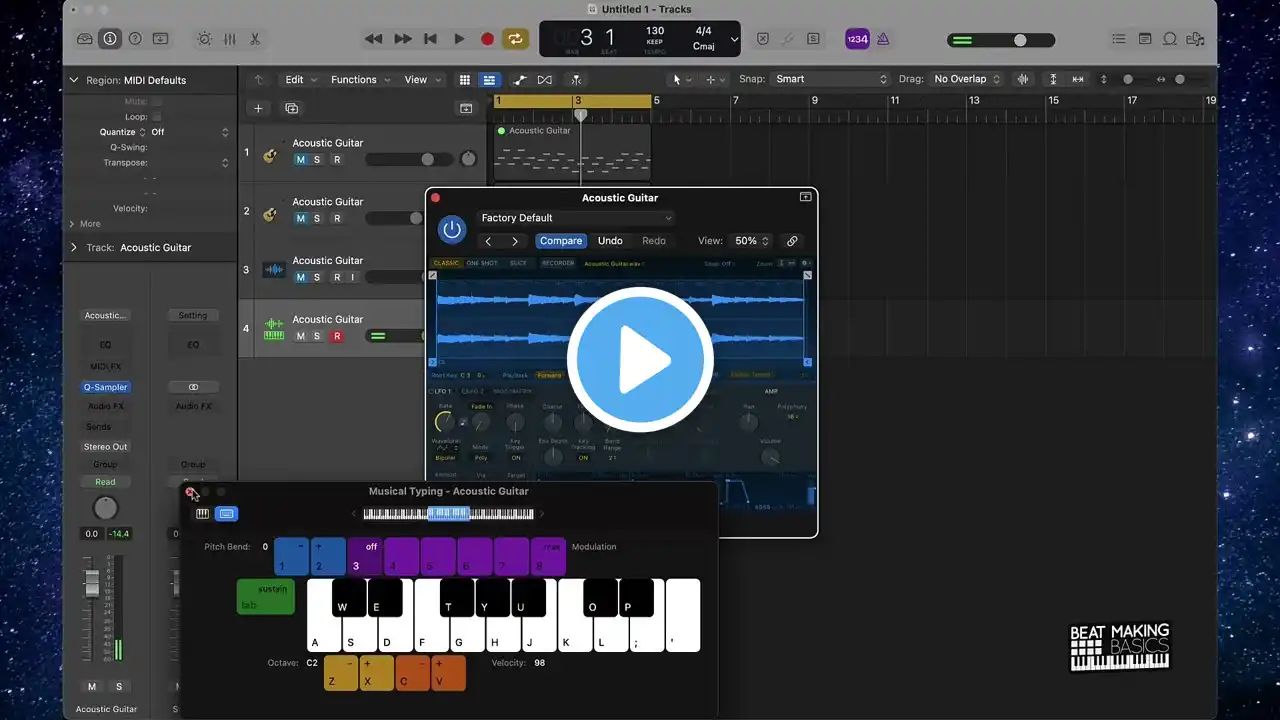Click the duplicate track icon

pyautogui.click(x=292, y=108)
